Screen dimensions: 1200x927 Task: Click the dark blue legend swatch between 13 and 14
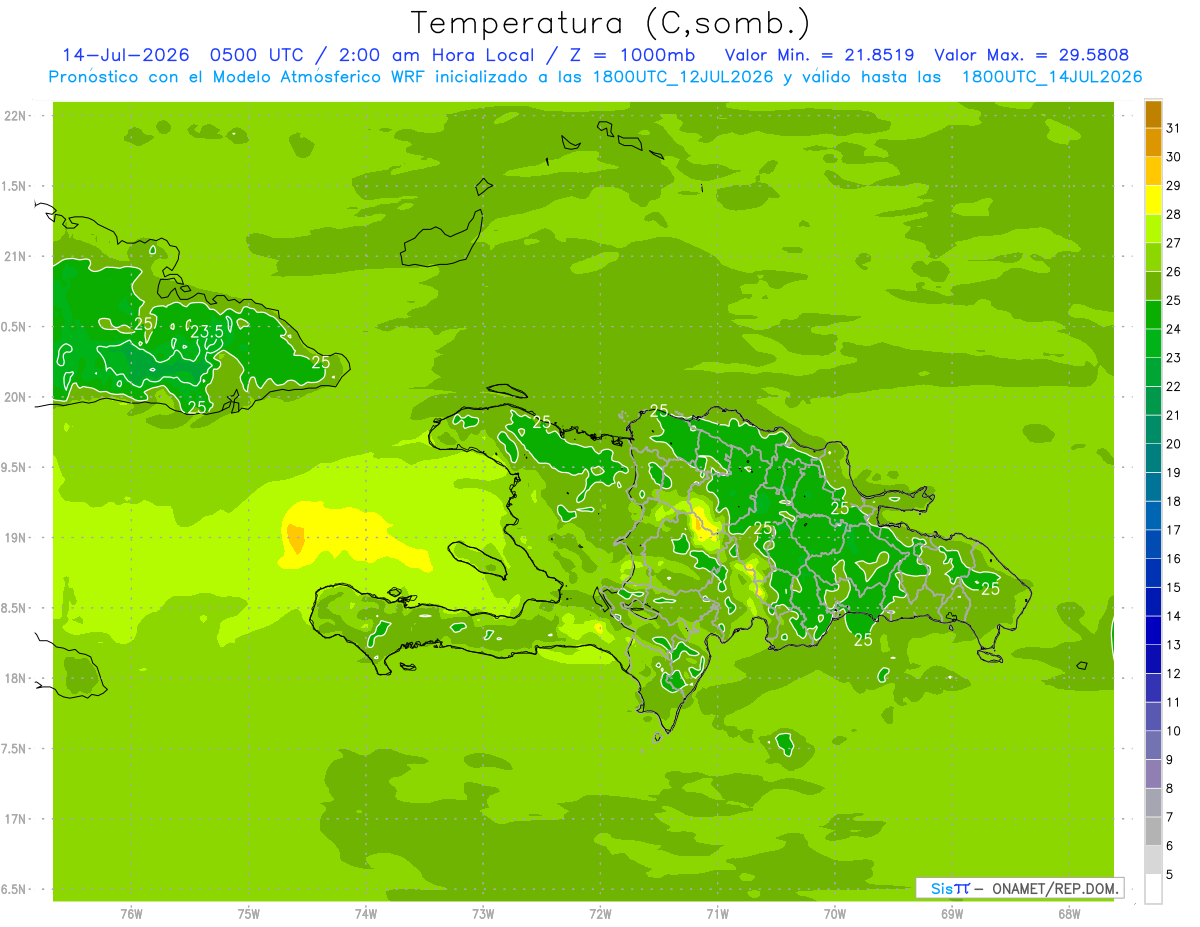1153,630
